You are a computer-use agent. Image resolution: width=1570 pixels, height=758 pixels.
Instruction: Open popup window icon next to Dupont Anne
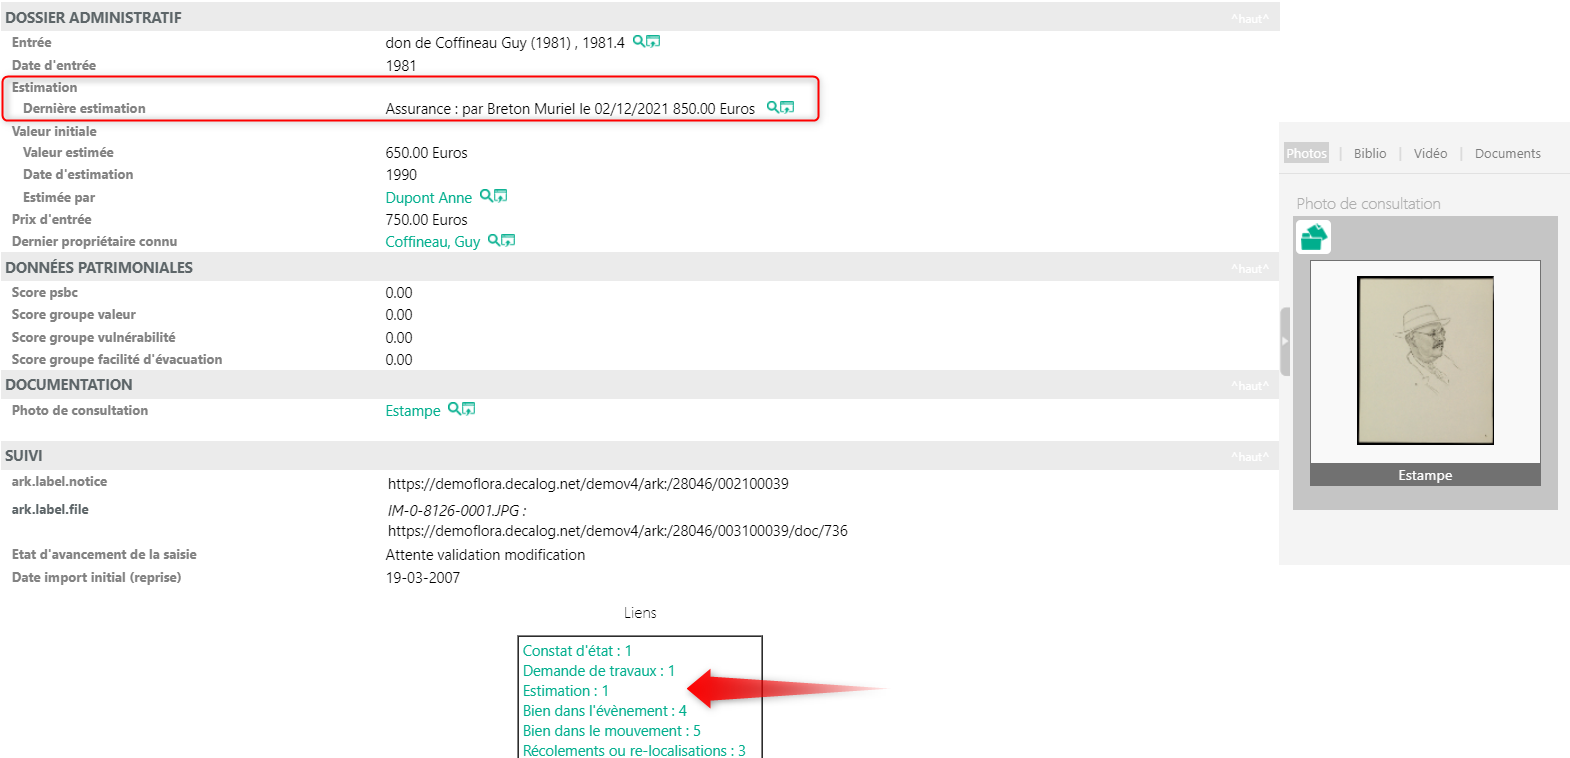(x=501, y=196)
